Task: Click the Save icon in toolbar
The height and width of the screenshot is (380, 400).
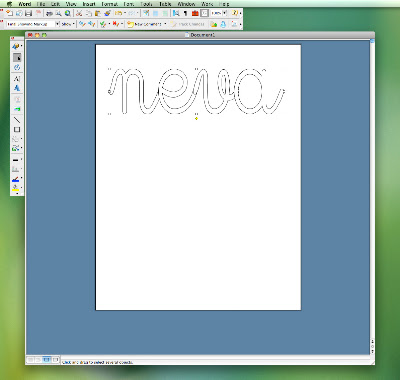Action: (x=28, y=13)
